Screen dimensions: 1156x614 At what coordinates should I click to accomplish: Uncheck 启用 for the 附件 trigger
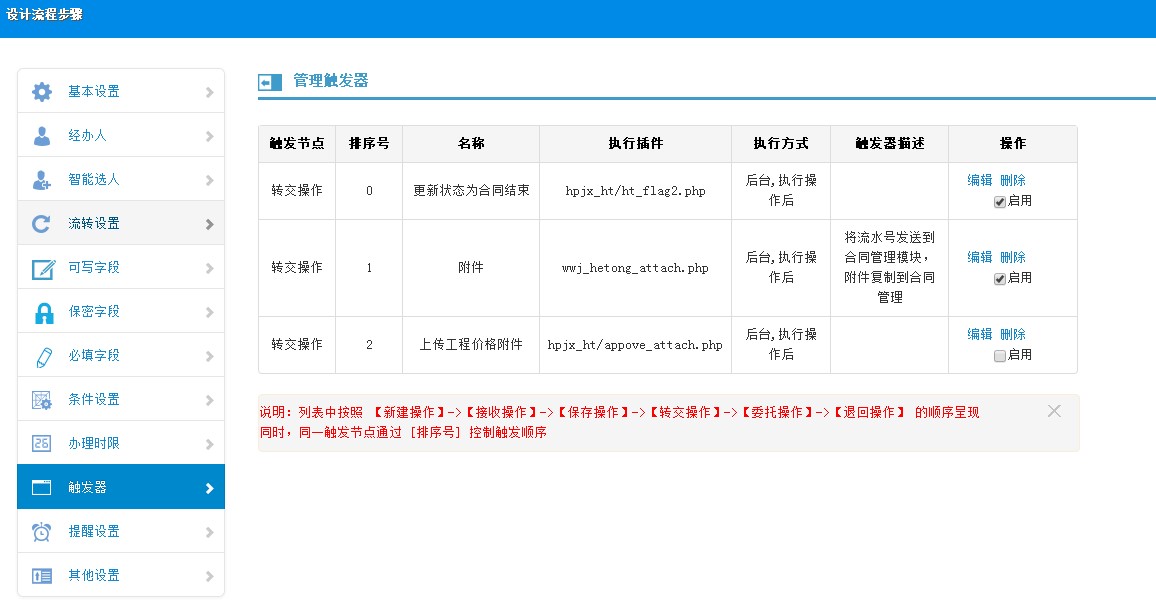coord(1000,279)
